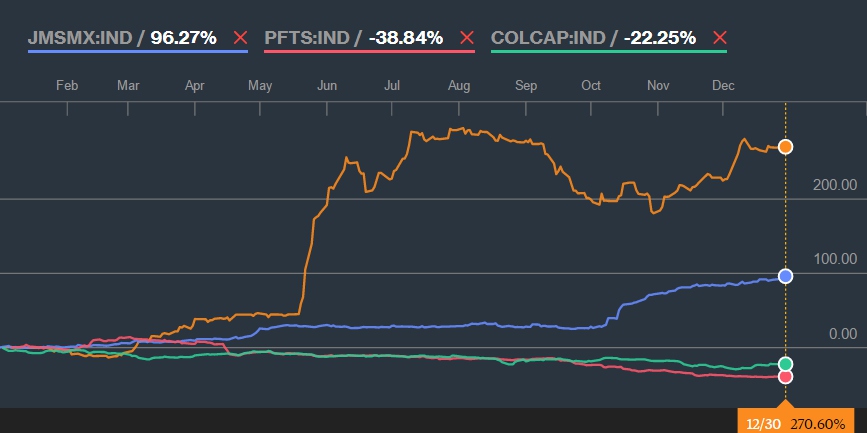Remove COLCAP:IND comparison with red X
This screenshot has width=867, height=433.
point(720,38)
